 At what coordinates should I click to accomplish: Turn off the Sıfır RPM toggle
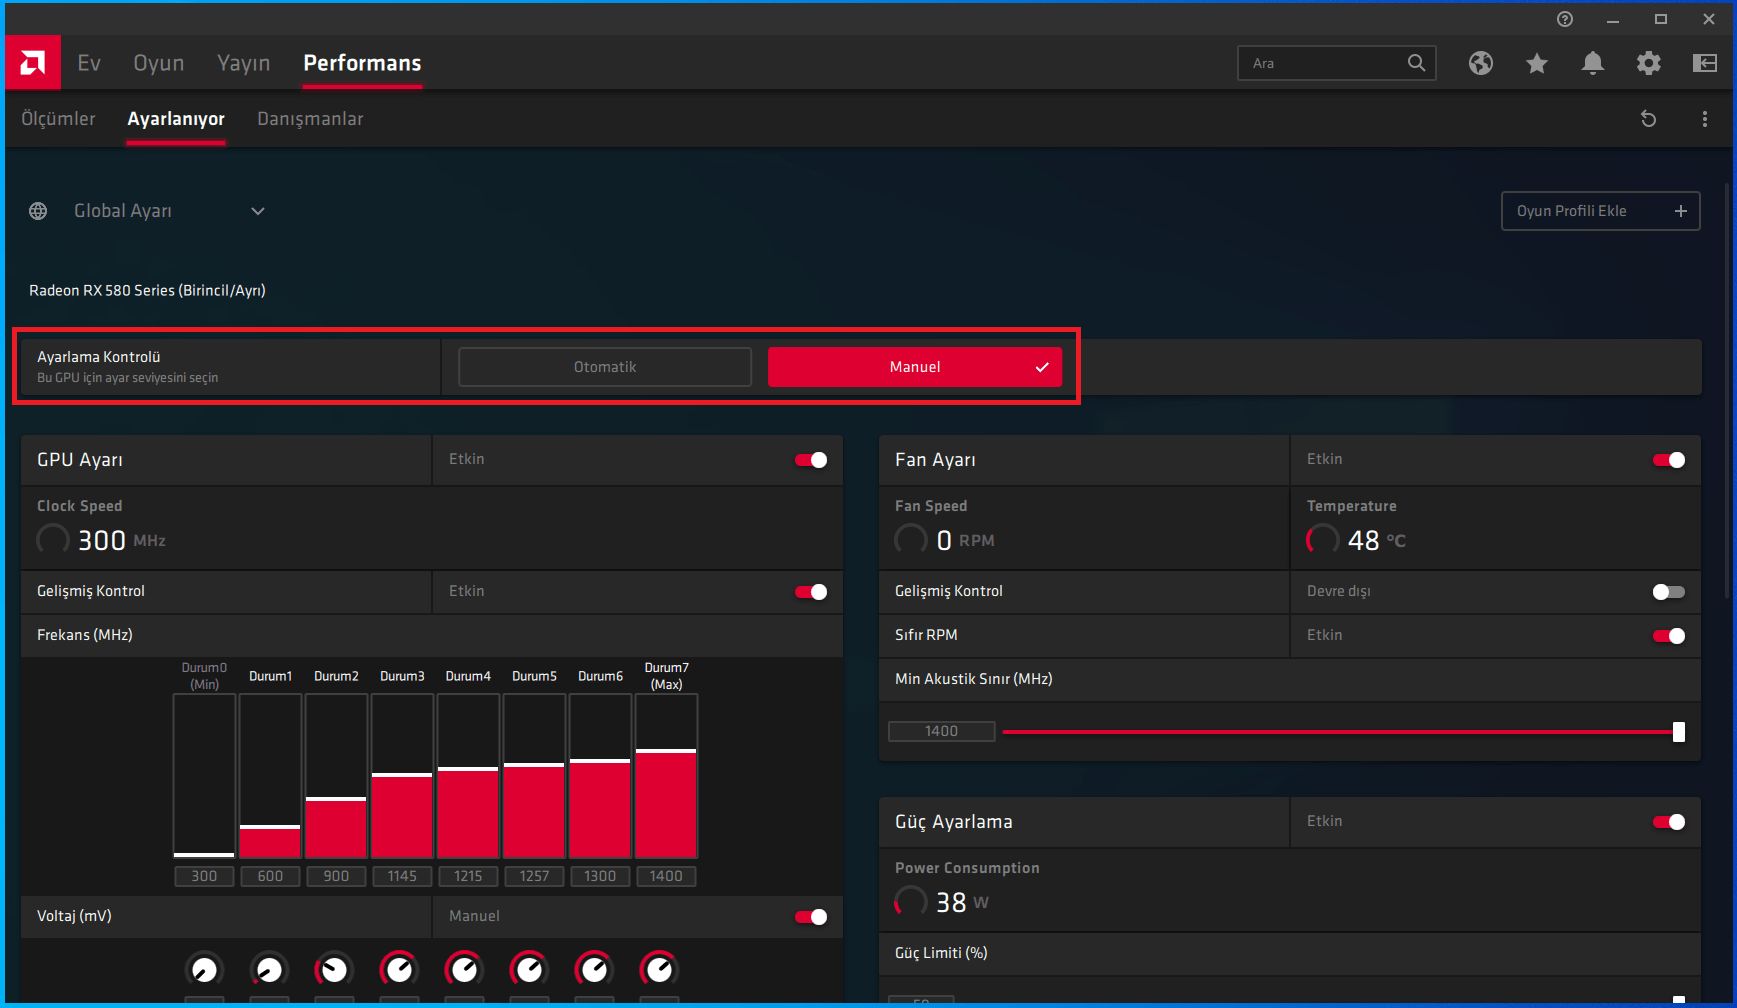[x=1668, y=636]
